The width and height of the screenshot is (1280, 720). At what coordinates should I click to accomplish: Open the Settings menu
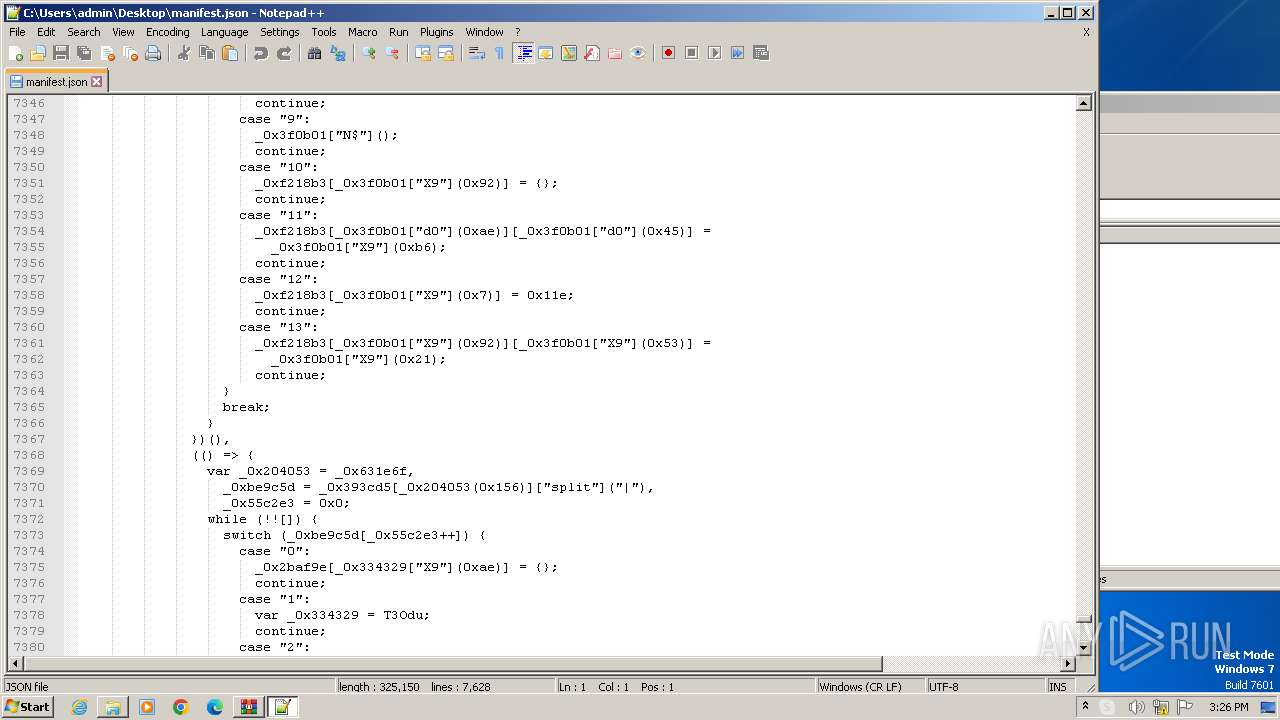coord(280,32)
